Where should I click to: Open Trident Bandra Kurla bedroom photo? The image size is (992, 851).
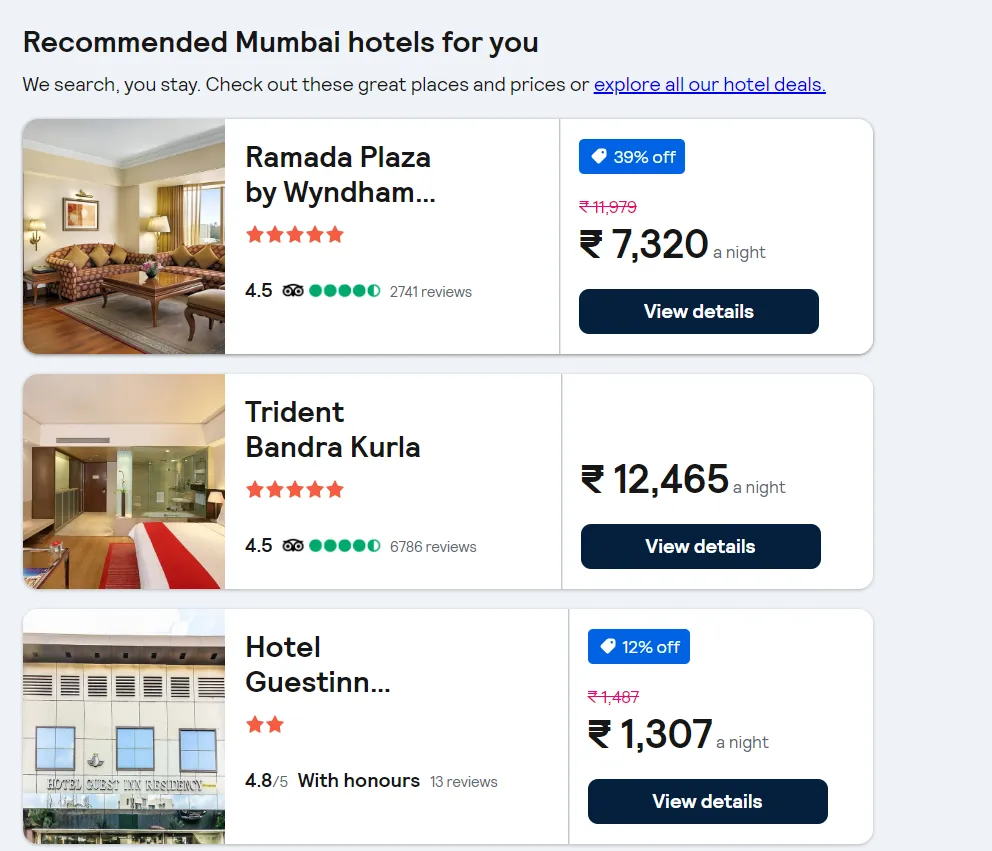pyautogui.click(x=124, y=482)
